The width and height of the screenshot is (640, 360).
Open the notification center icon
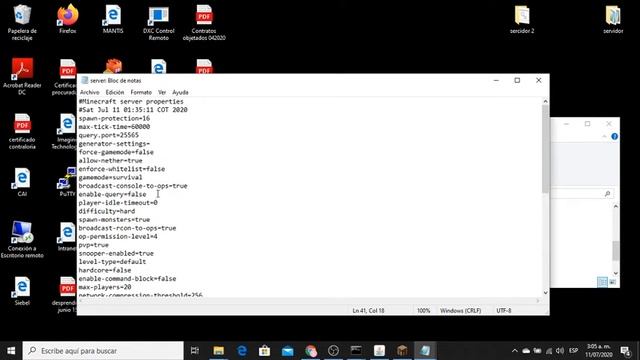click(625, 351)
